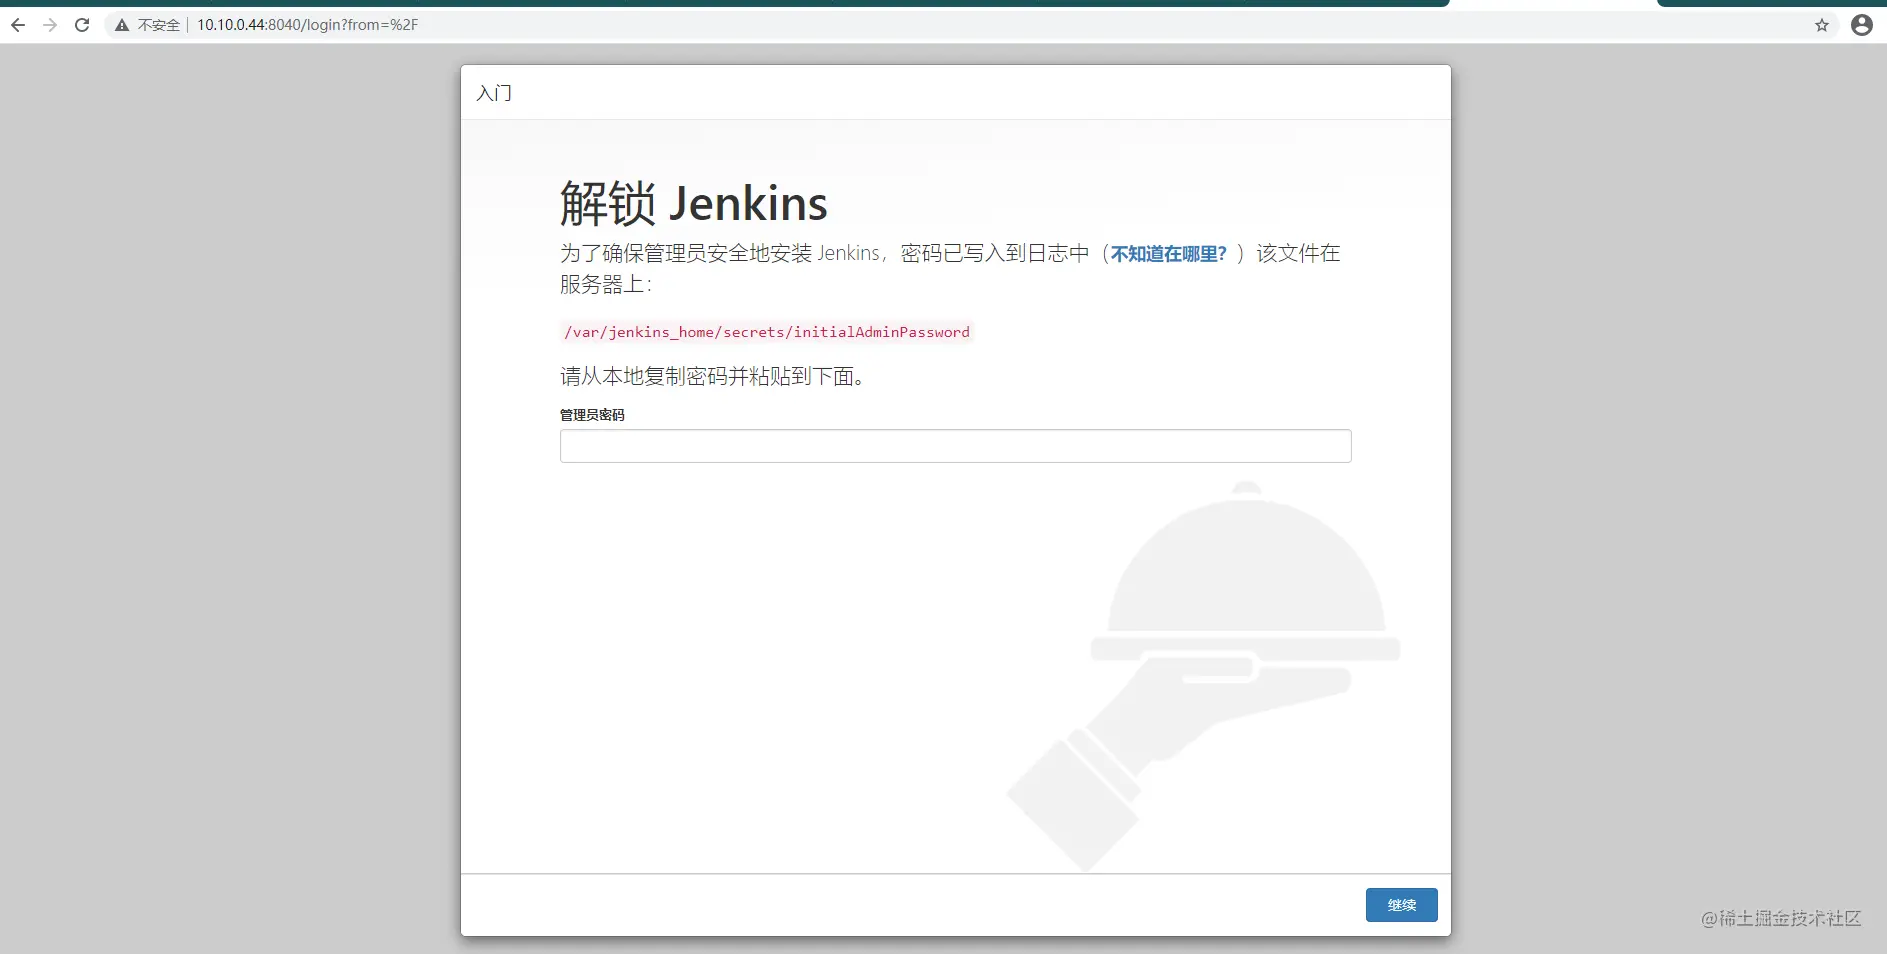
Task: Click the 入门 dialog title
Action: (x=494, y=93)
